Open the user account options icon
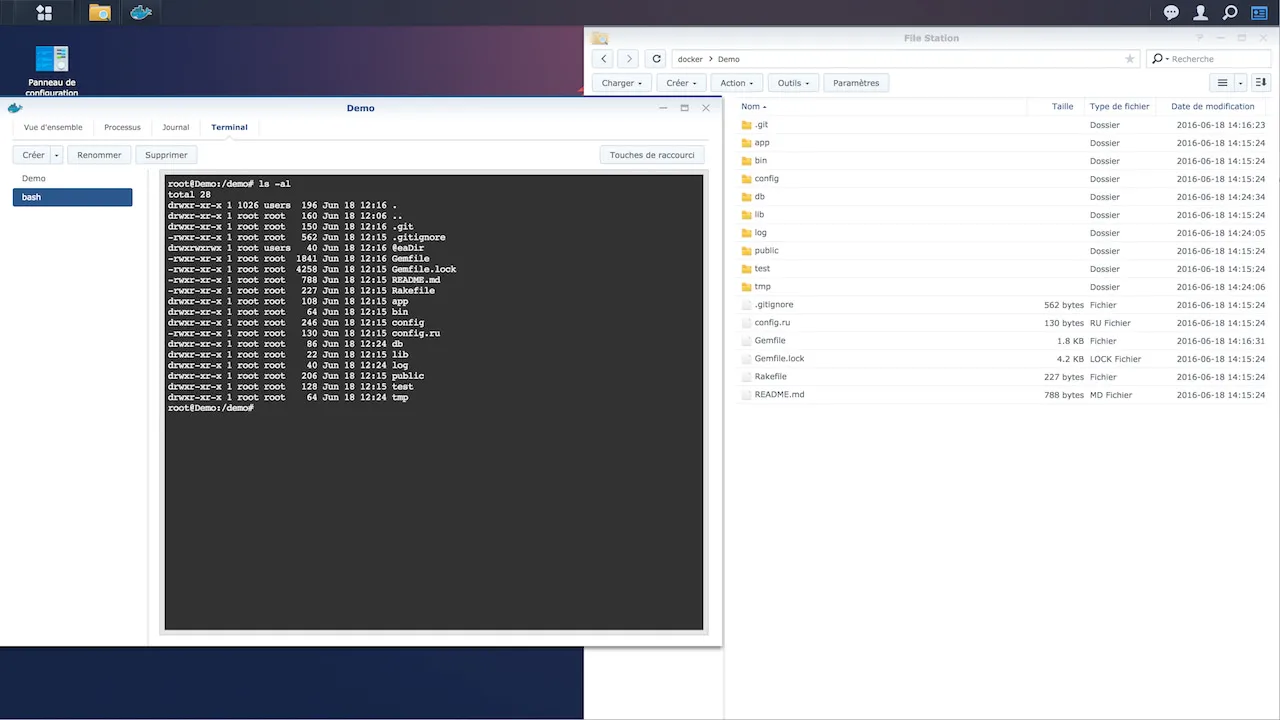Screen dimensions: 1280x720 click(1201, 13)
